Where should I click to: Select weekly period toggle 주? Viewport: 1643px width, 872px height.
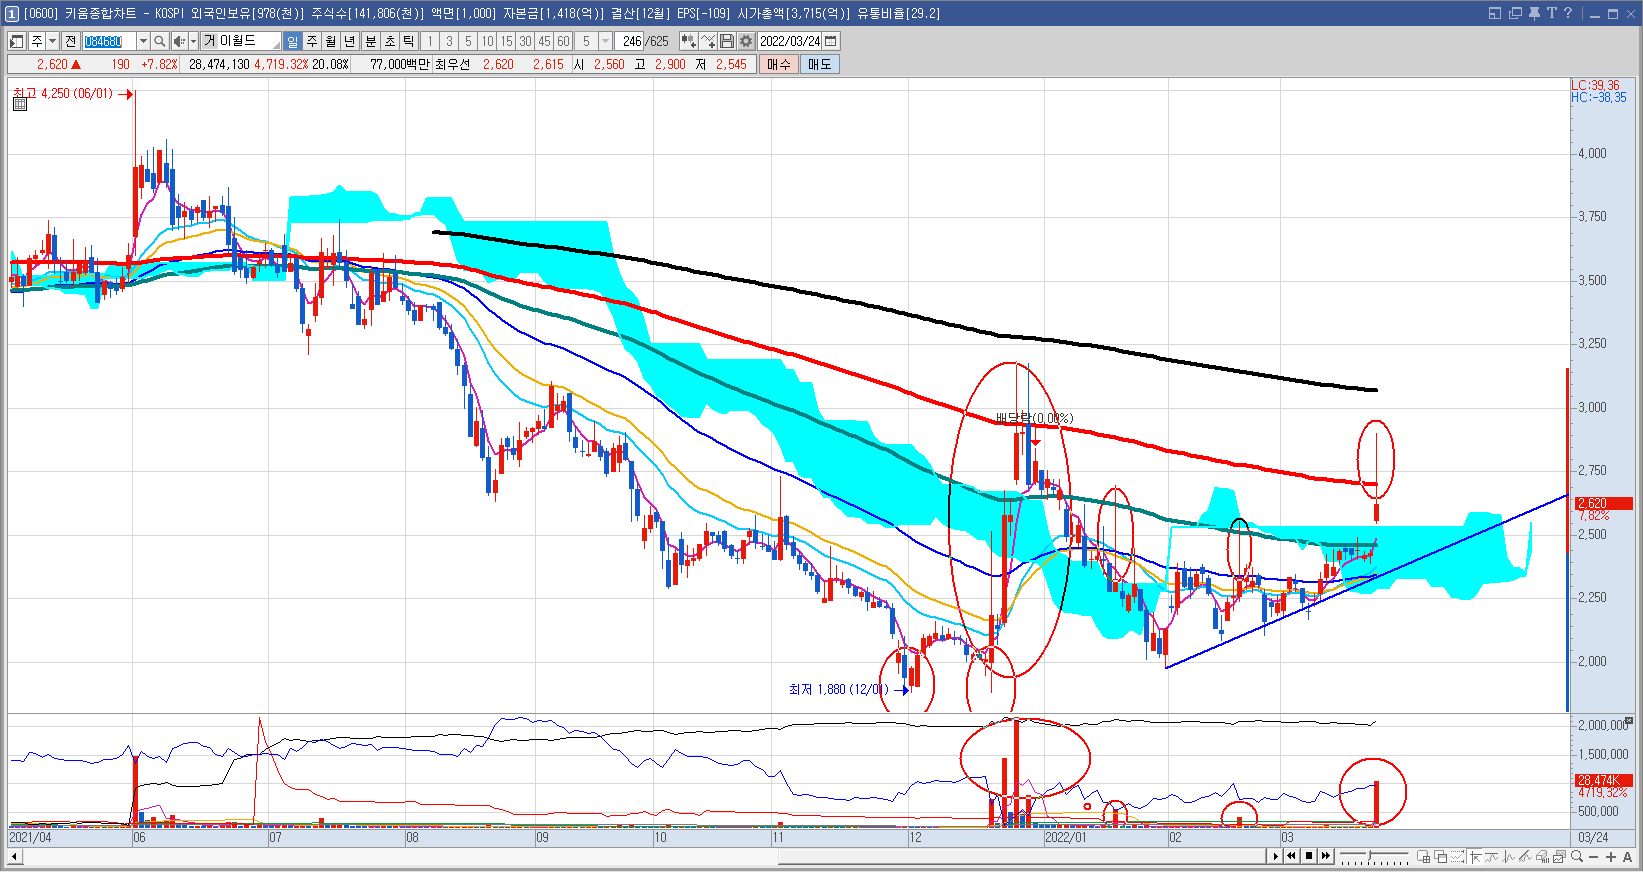click(312, 41)
